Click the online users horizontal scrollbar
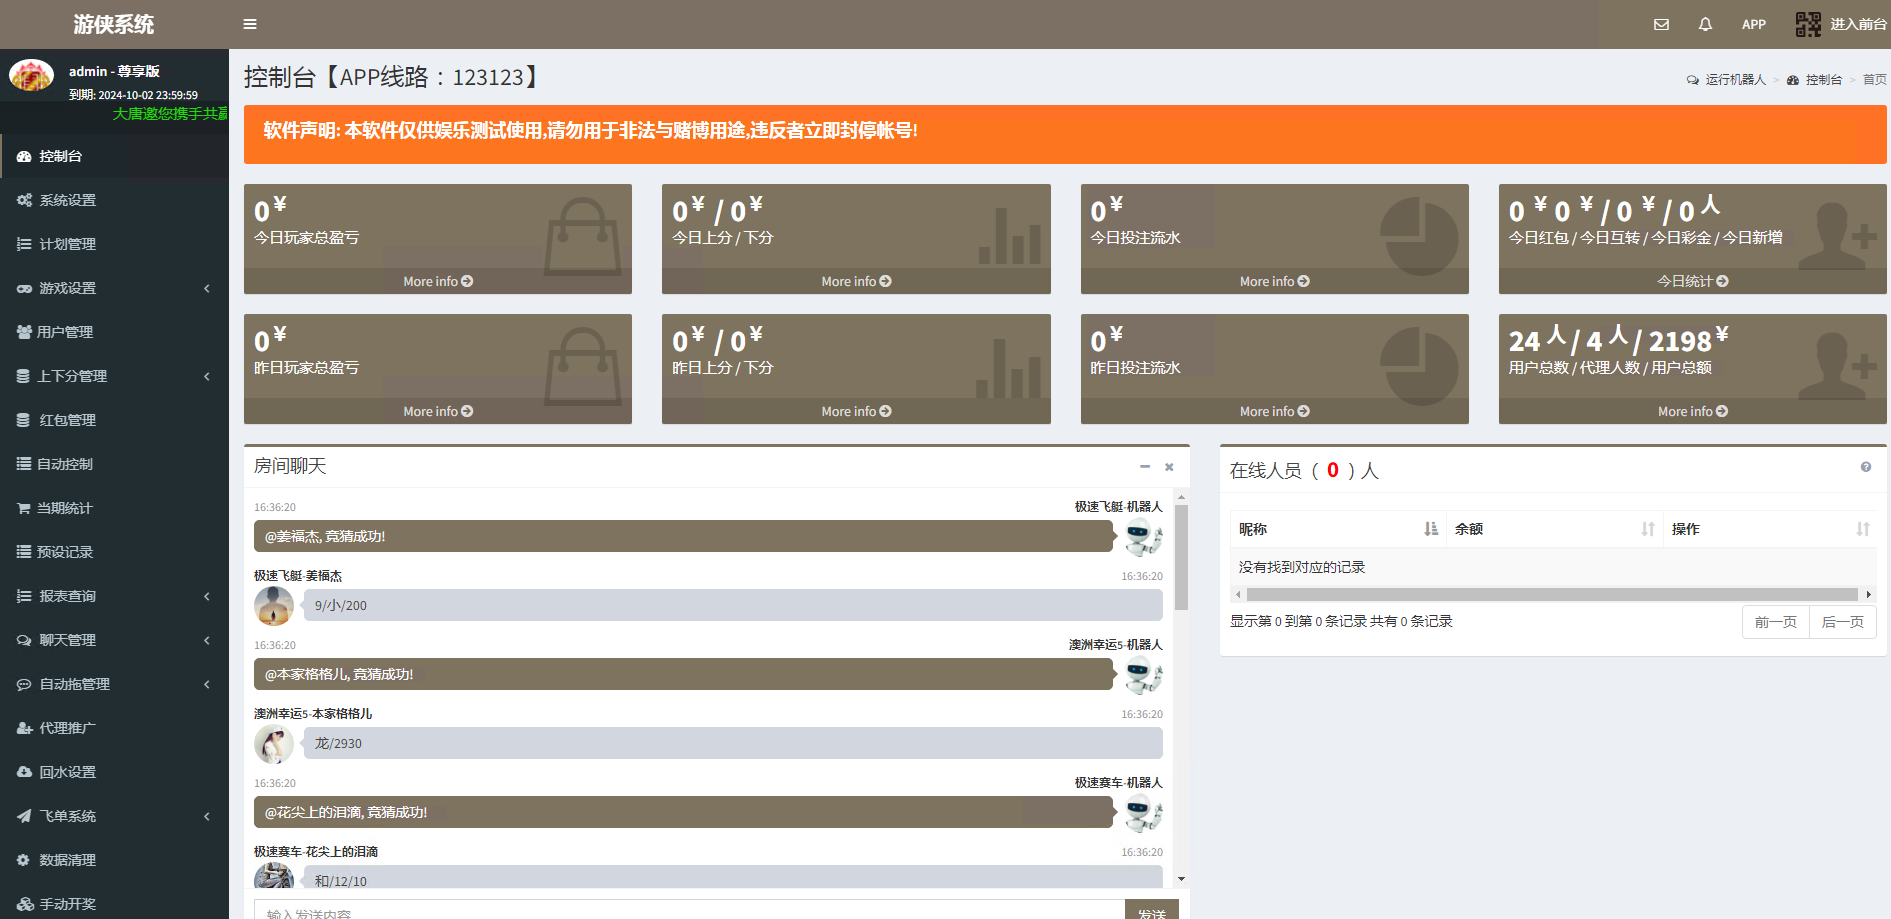Viewport: 1891px width, 919px height. pos(1552,595)
